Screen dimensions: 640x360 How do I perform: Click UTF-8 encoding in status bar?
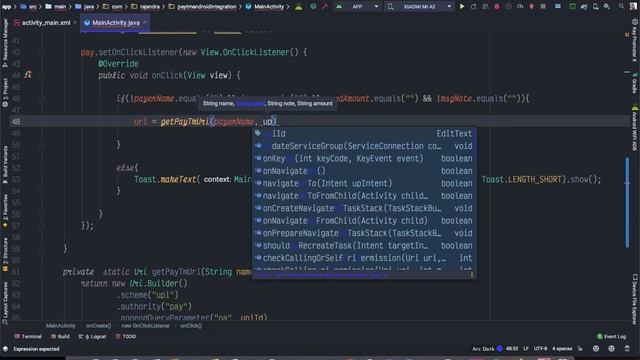(540, 349)
